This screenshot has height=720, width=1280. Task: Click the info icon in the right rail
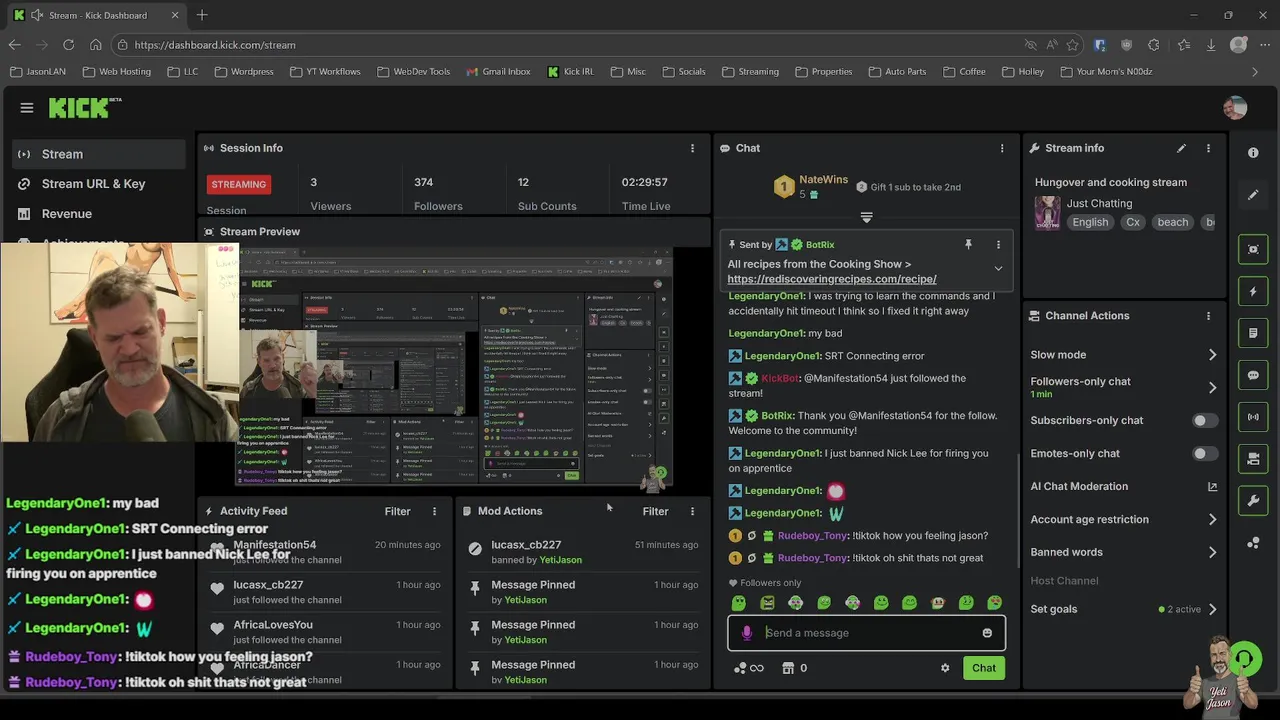[x=1253, y=153]
